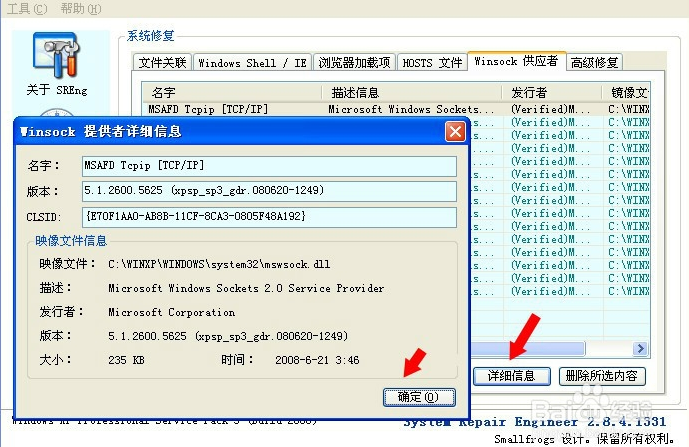Screen dimensions: 689x447
Task: Click the 镜像文件 column header
Action: click(626, 92)
